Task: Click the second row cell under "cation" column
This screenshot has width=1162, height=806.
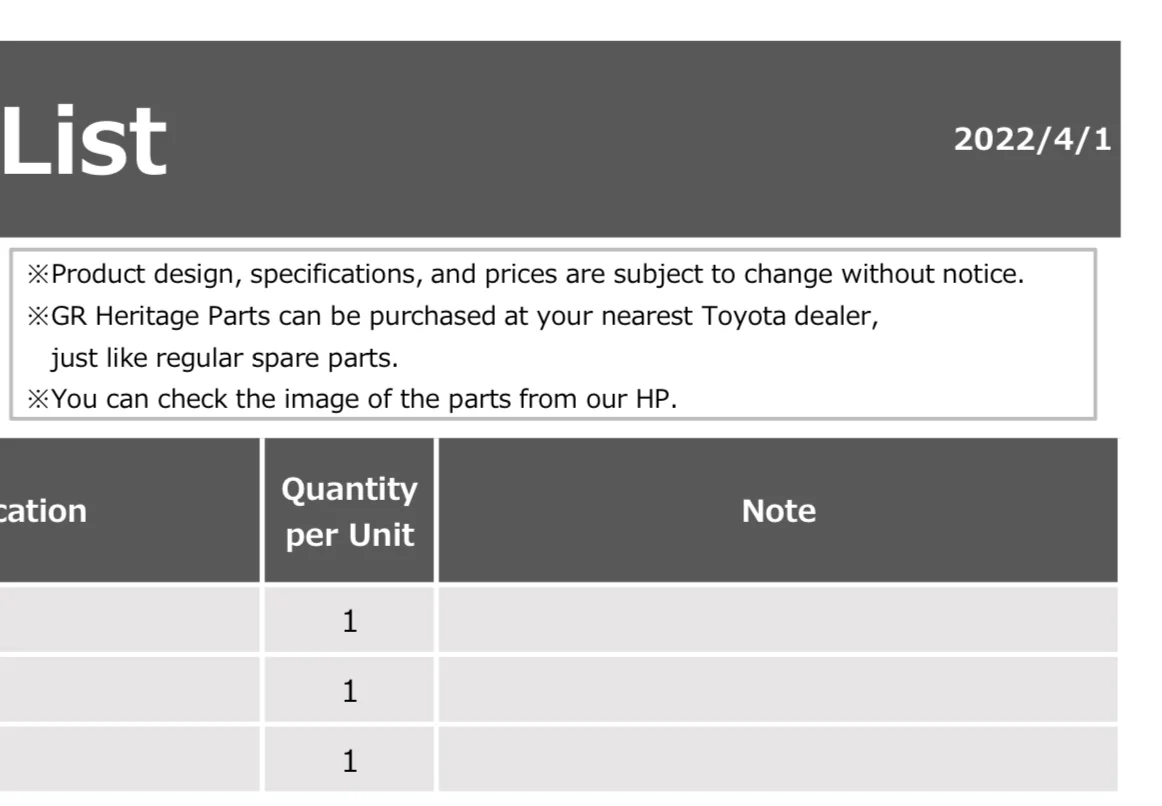Action: coord(130,689)
